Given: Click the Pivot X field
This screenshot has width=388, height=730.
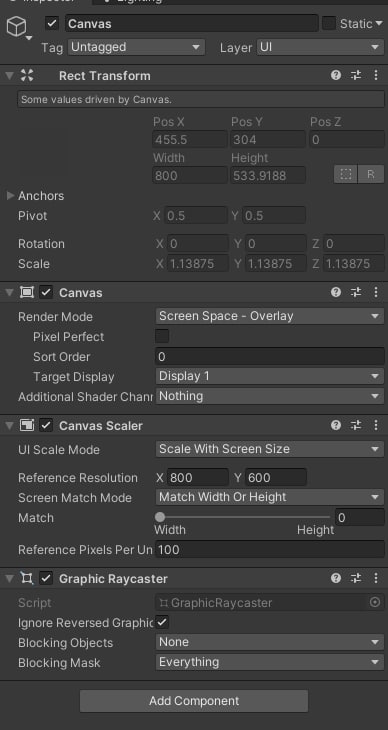Looking at the screenshot, I should [197, 216].
